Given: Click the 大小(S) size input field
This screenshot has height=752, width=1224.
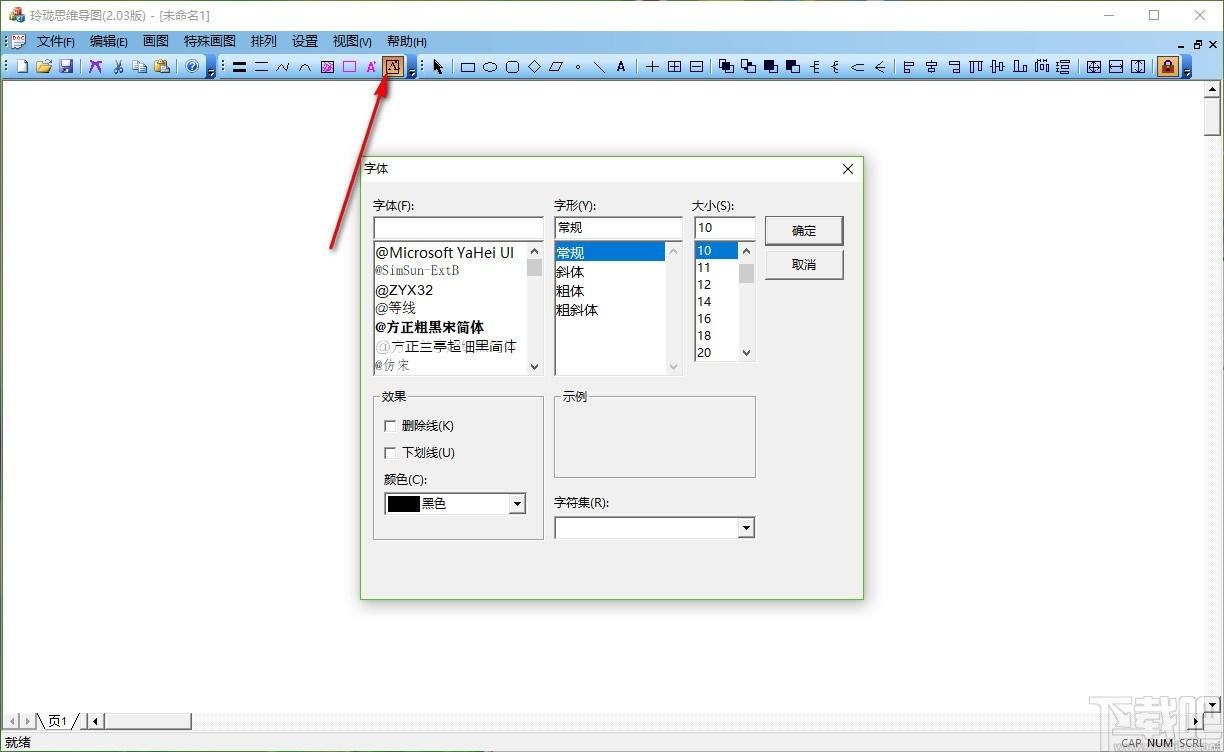Looking at the screenshot, I should 724,228.
